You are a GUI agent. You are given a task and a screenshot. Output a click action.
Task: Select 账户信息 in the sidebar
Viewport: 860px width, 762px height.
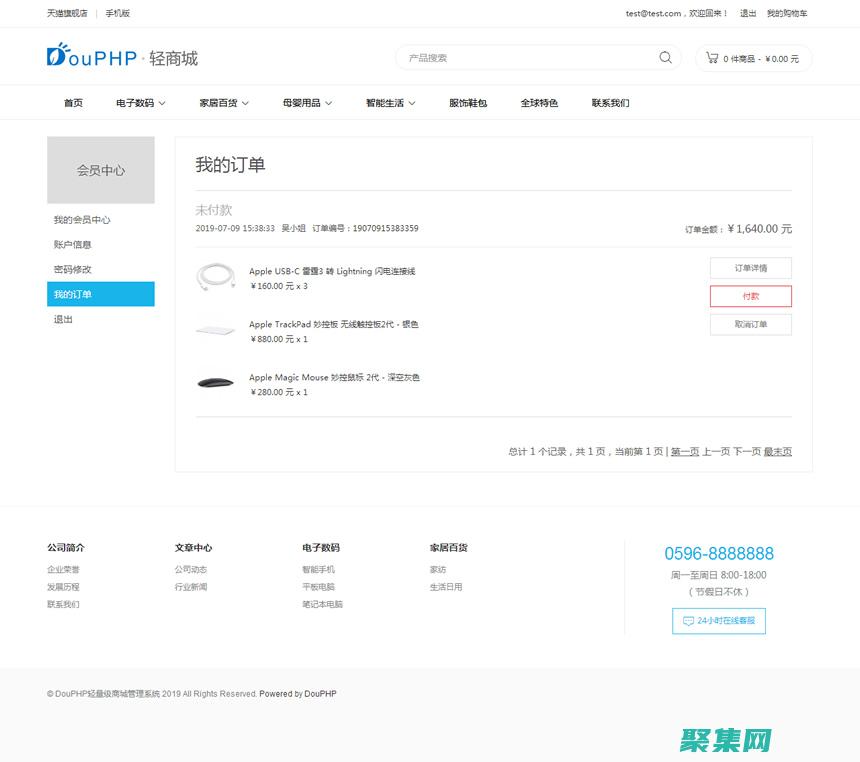73,245
